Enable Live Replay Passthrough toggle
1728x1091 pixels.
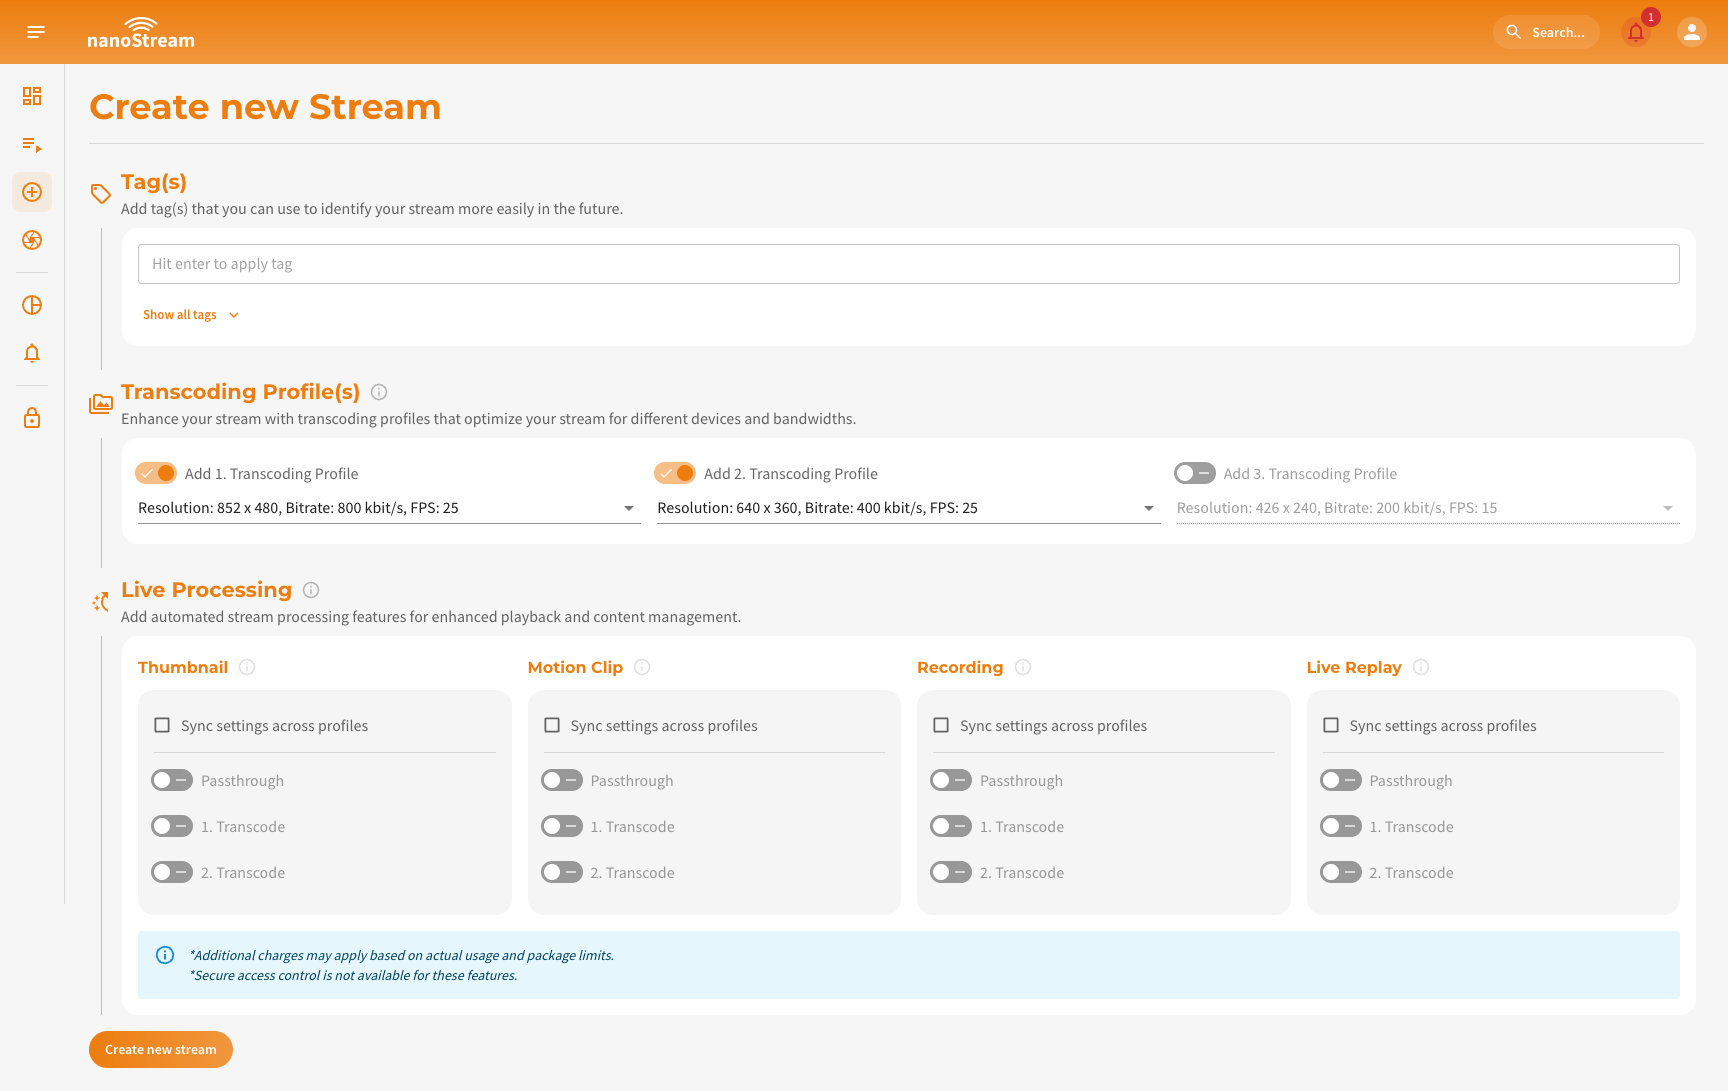[x=1341, y=780]
